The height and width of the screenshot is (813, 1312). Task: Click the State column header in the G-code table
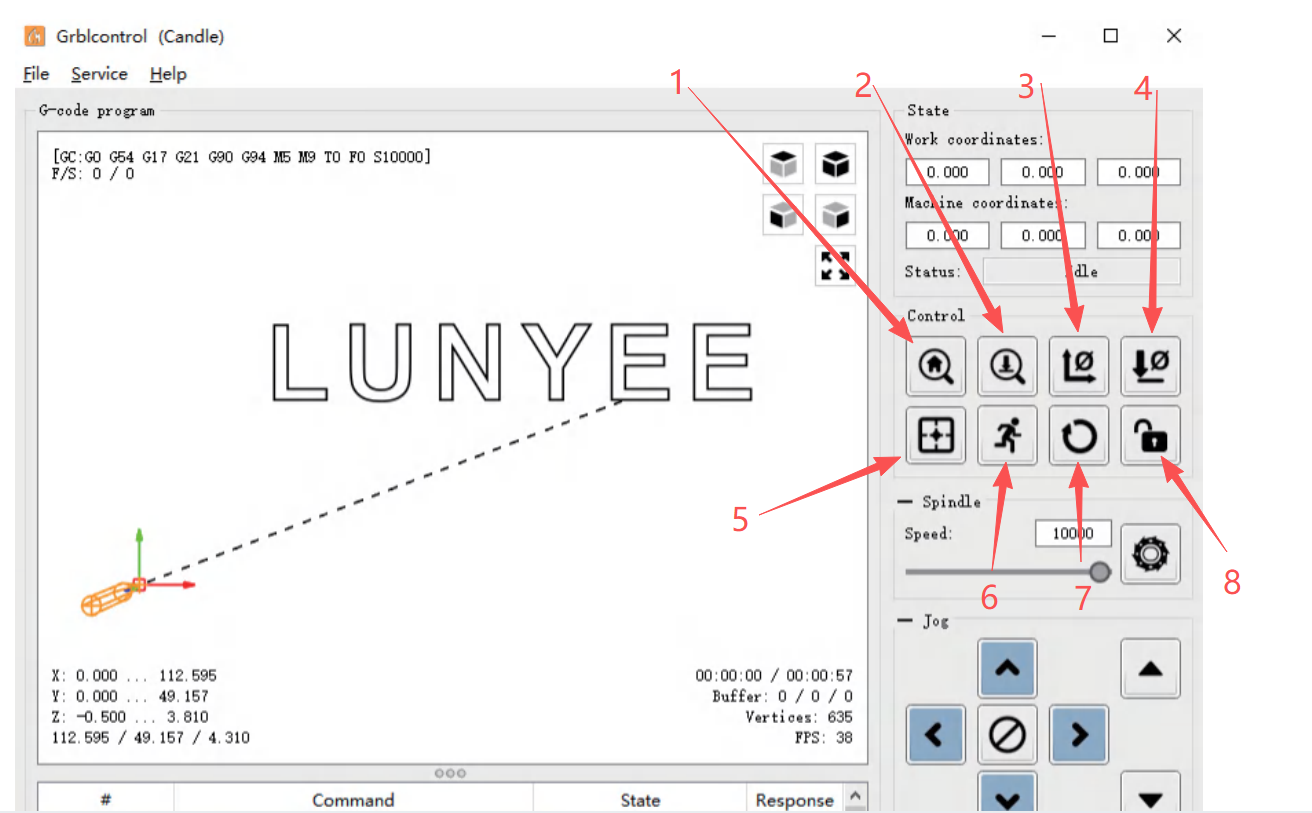coord(640,799)
